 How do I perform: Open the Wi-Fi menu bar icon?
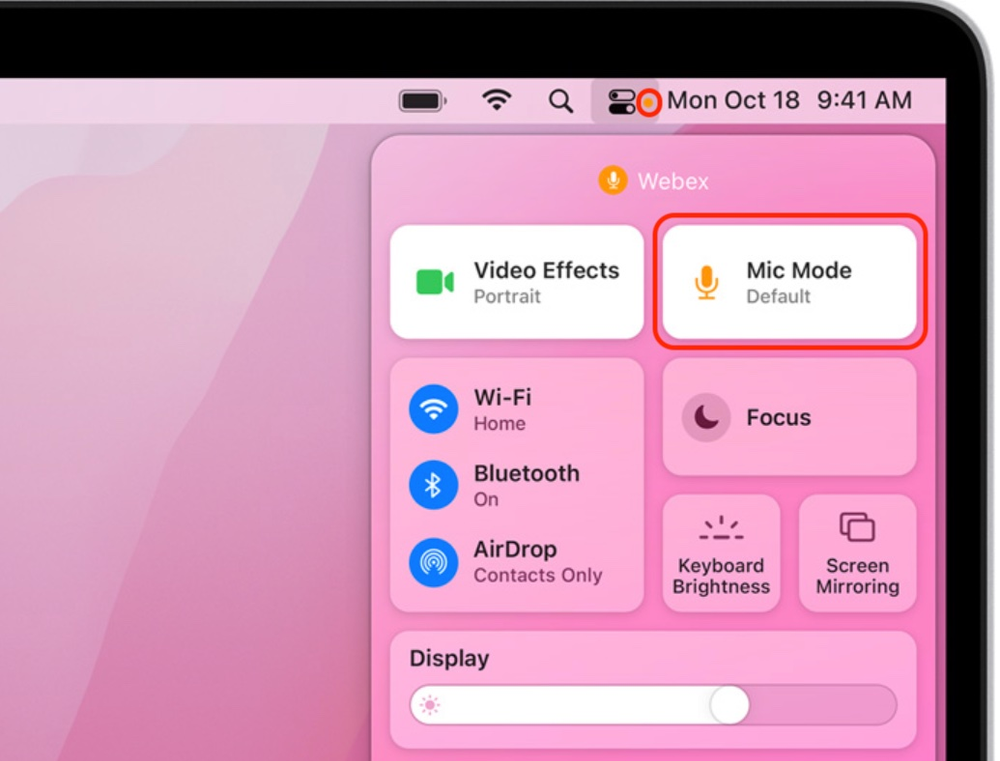click(497, 100)
